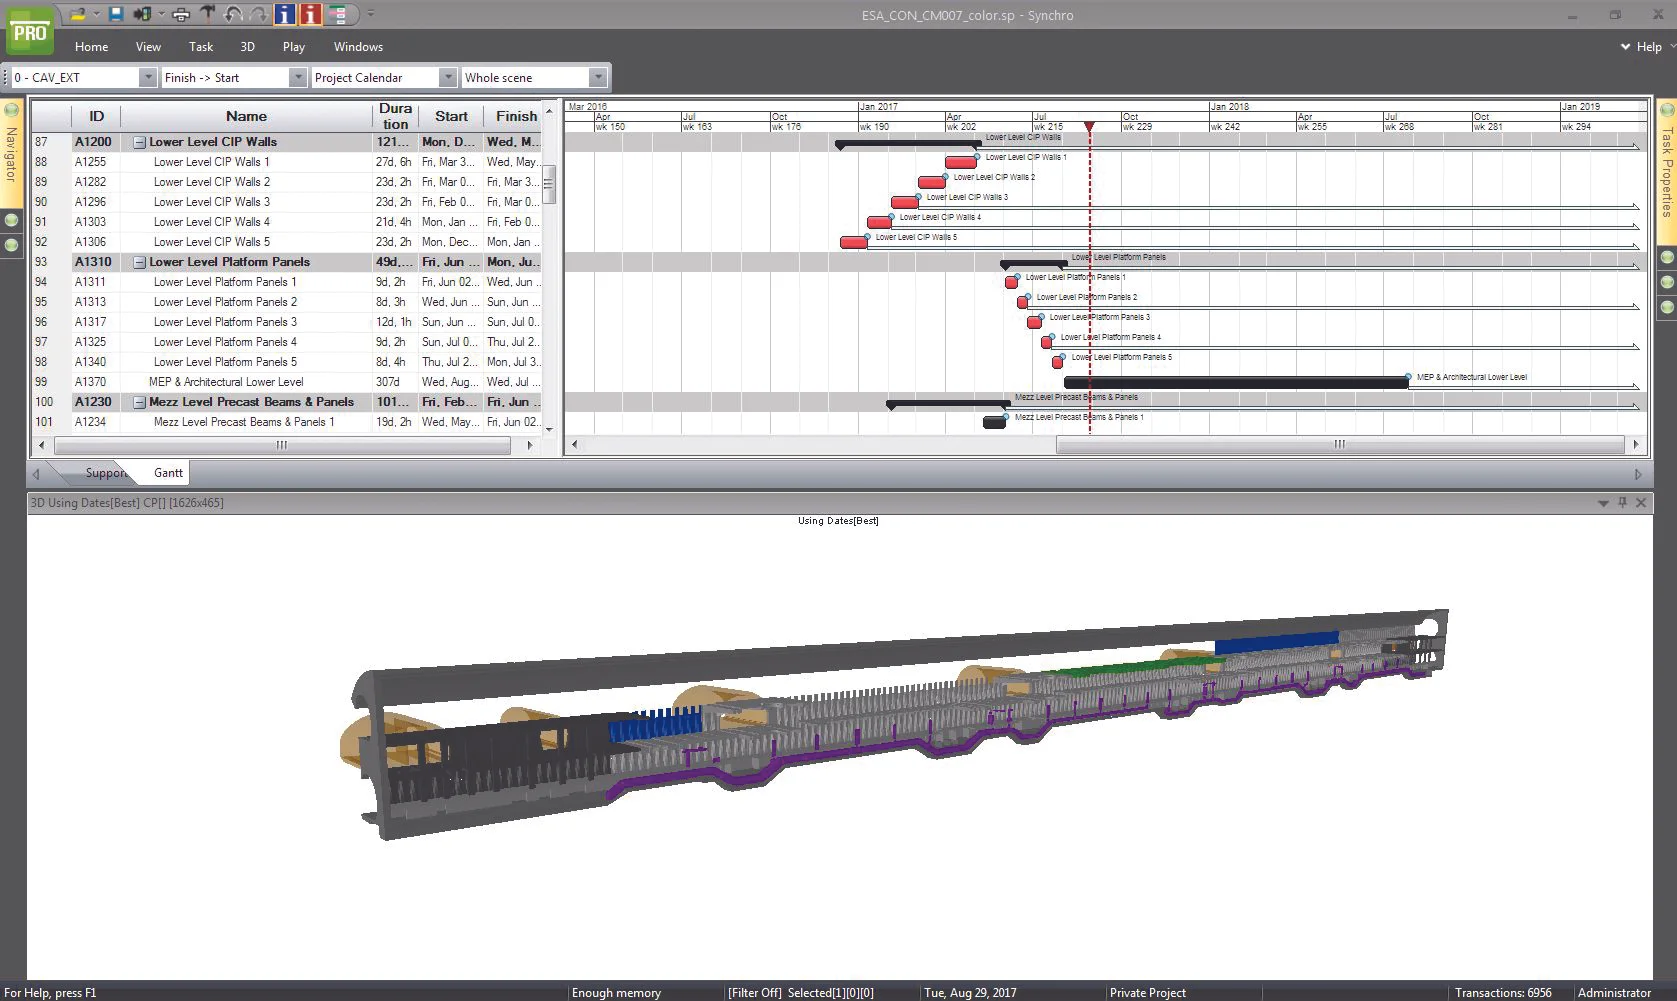
Task: Select the Lower Level Platform Panels 2 row
Action: 287,302
